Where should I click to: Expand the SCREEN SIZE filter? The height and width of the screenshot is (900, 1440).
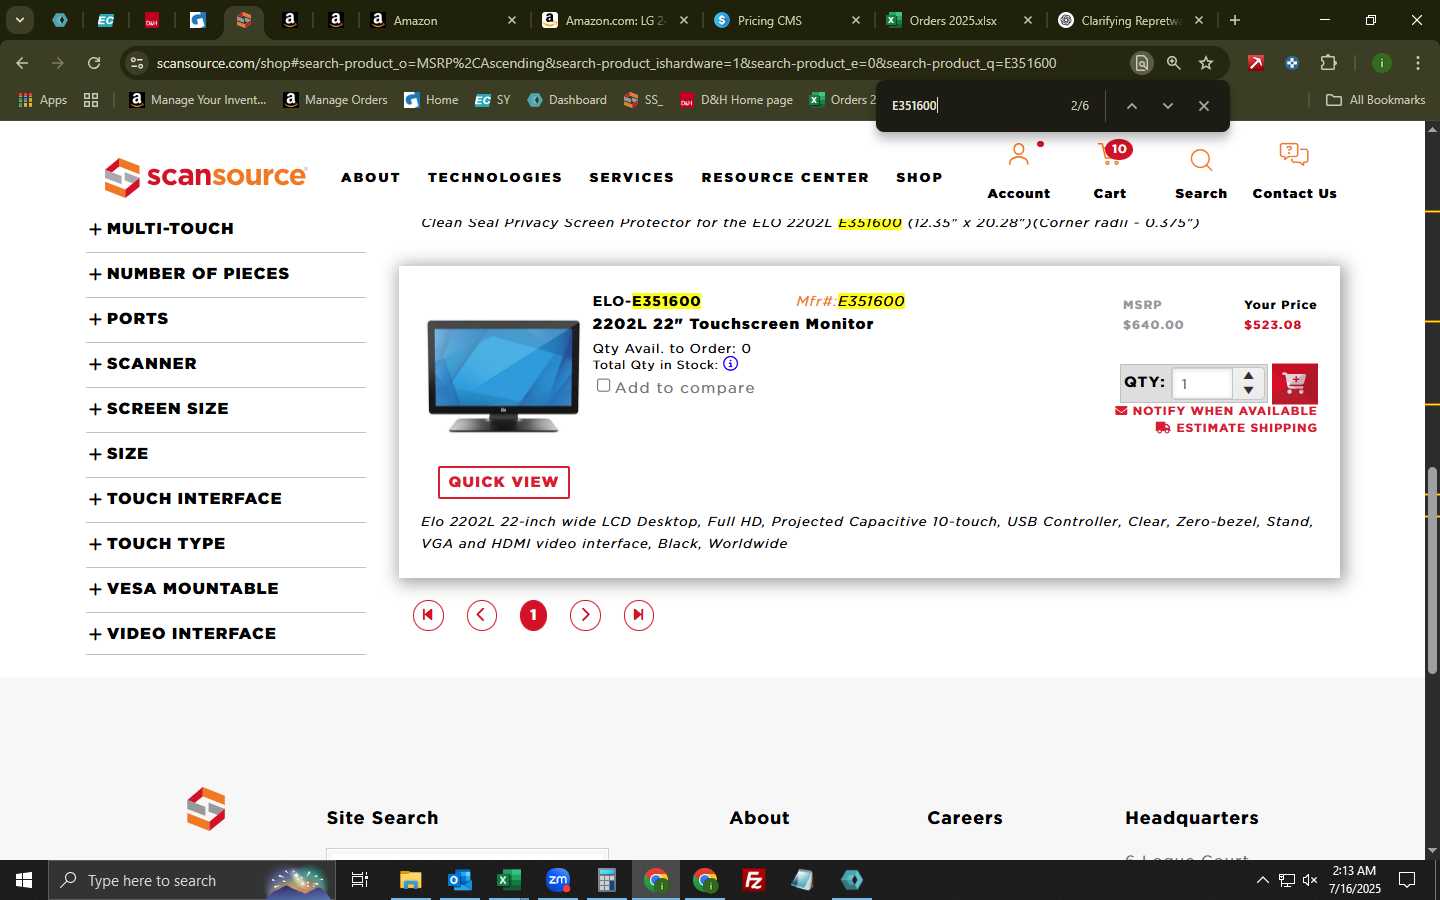tap(159, 409)
